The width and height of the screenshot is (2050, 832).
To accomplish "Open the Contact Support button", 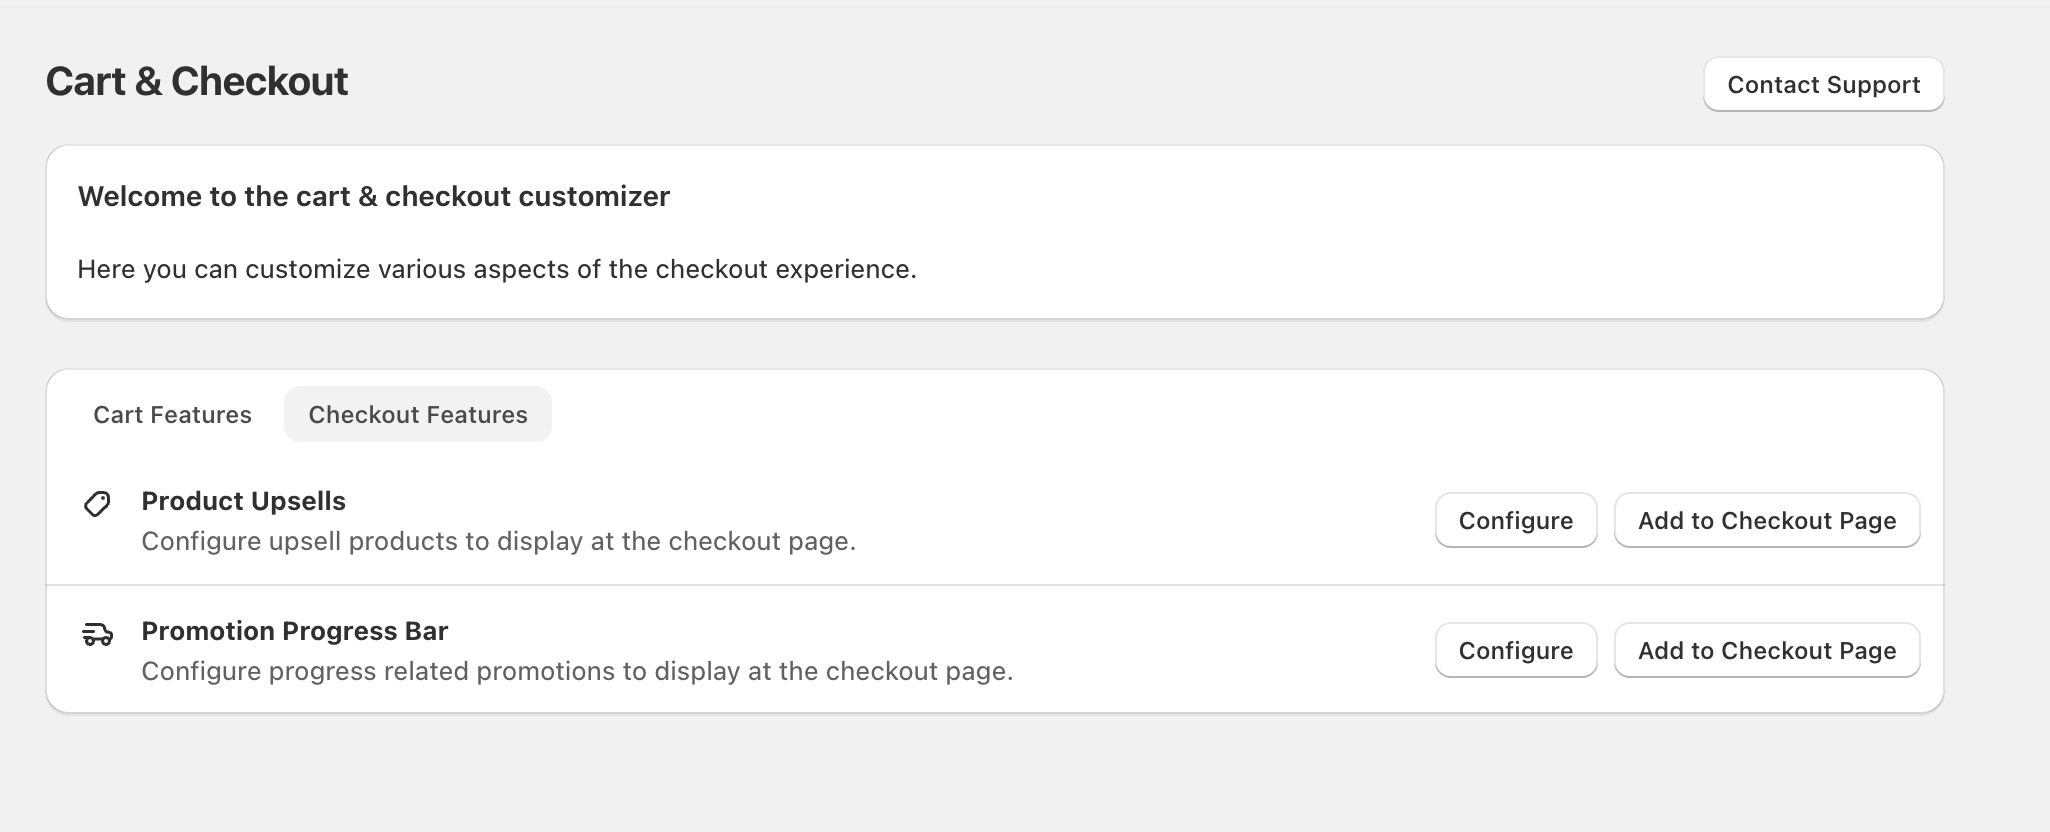I will [1823, 85].
